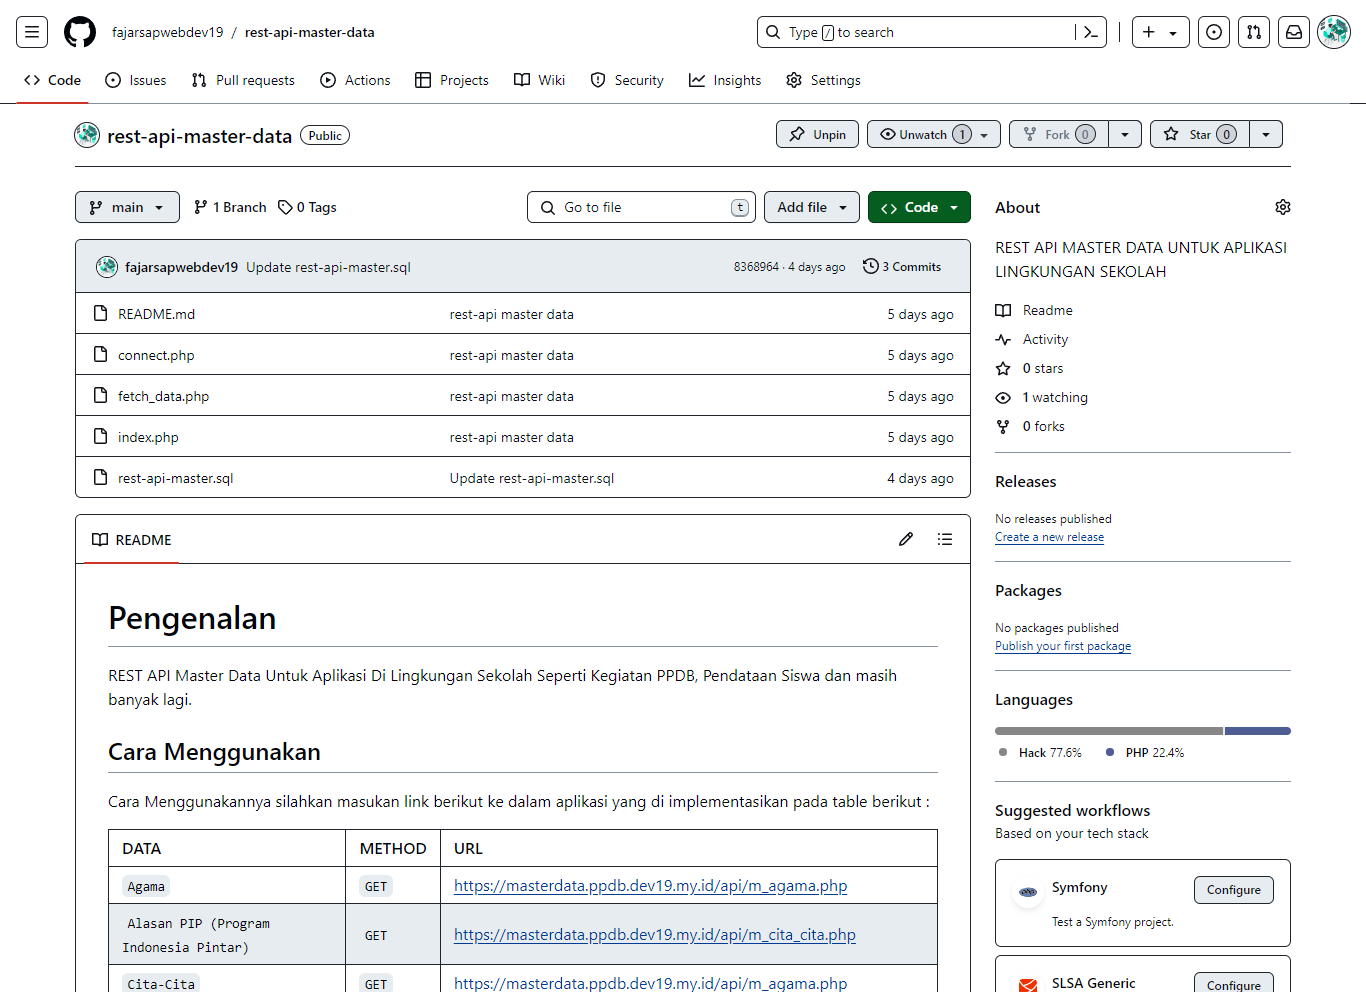This screenshot has height=992, width=1366.
Task: Expand the main branch selector dropdown
Action: (x=127, y=207)
